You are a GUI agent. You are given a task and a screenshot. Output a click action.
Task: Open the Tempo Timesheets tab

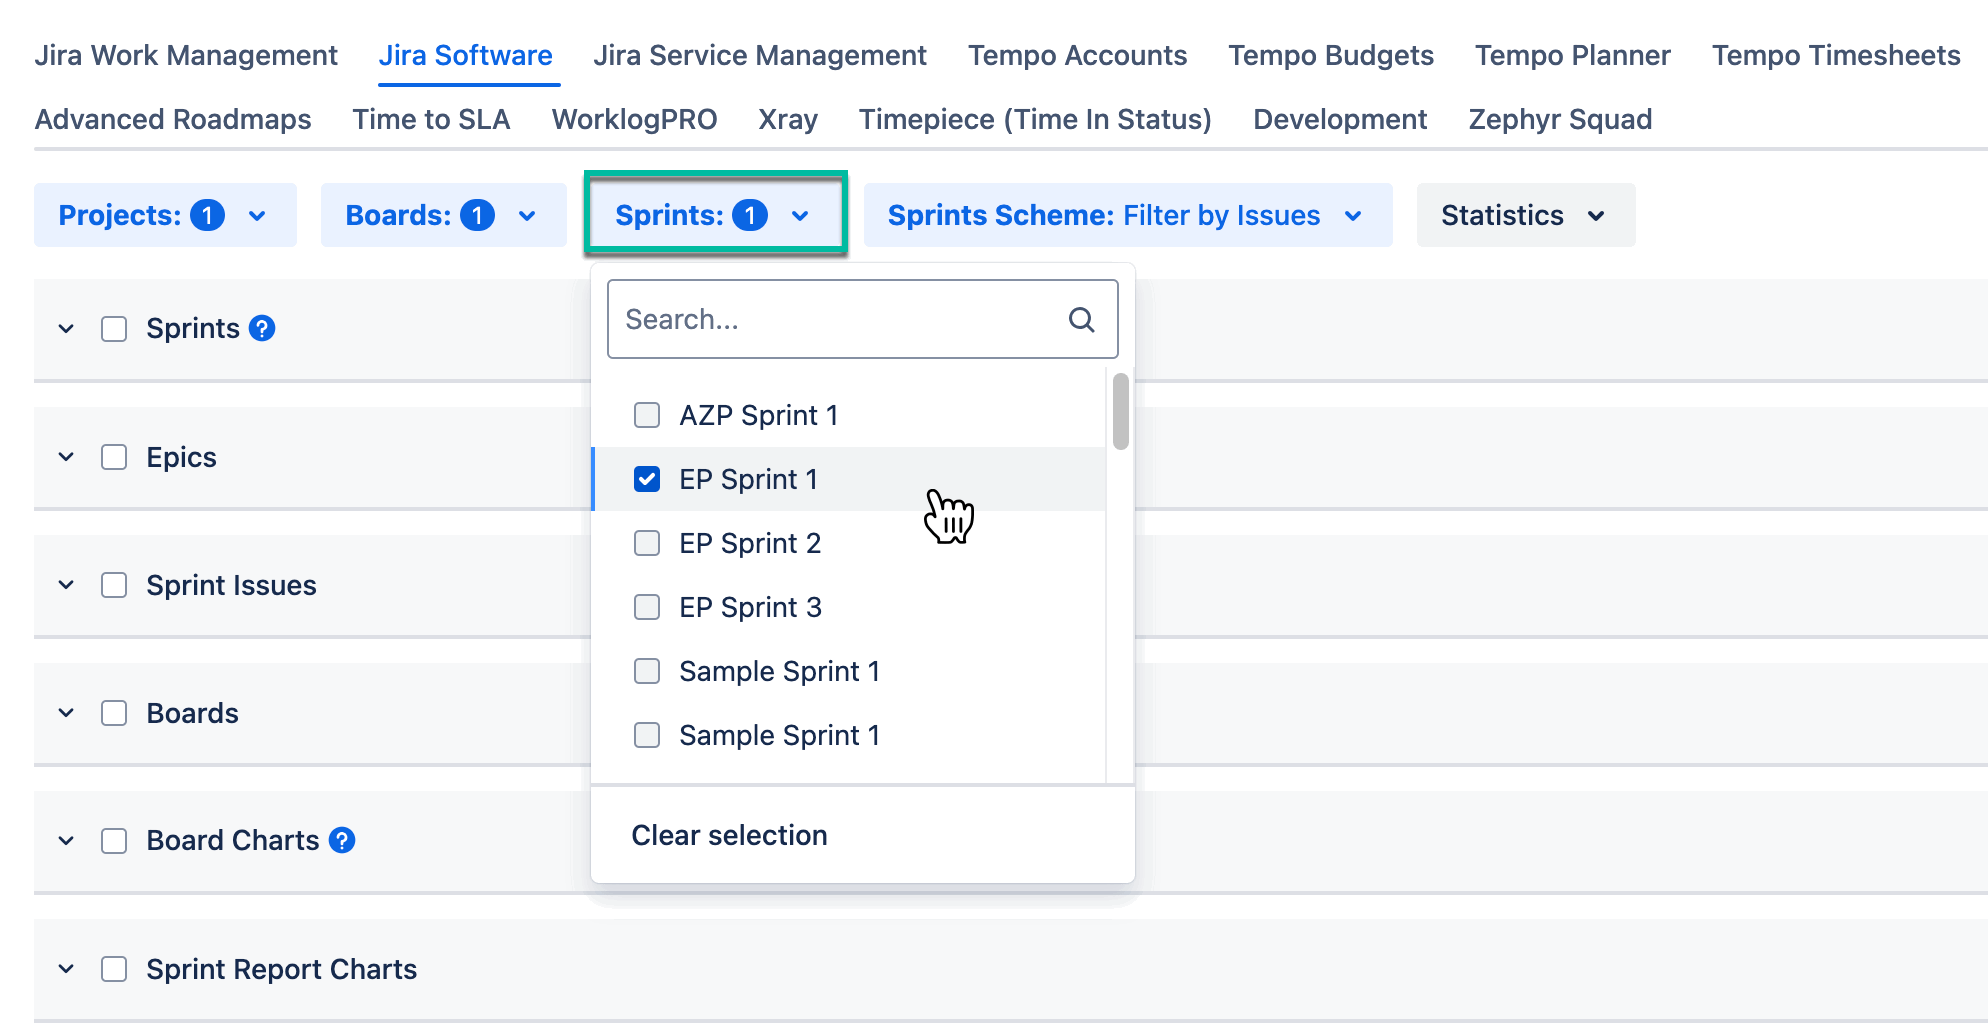1835,55
